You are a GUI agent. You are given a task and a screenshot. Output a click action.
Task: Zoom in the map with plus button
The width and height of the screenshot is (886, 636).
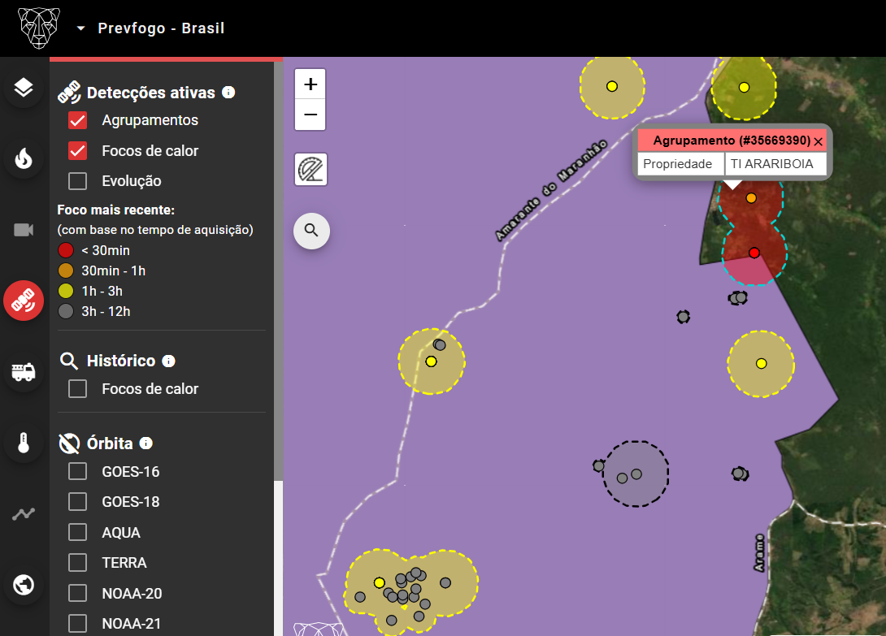(310, 85)
